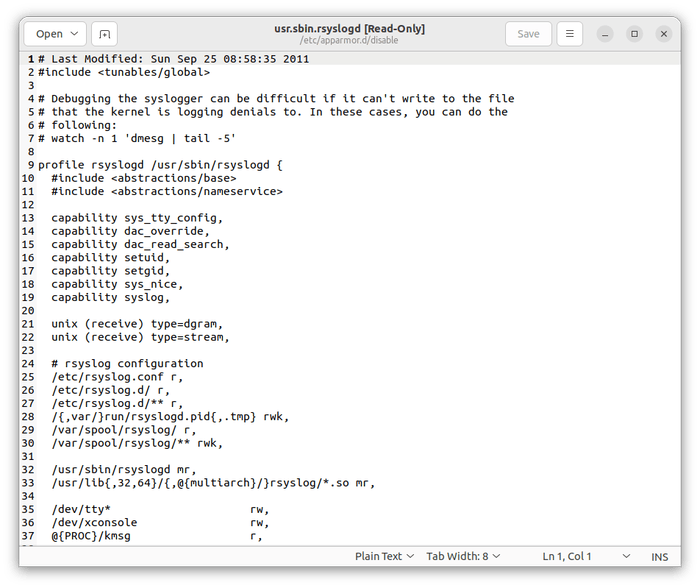Click 'that the kernel is logging' comment line
This screenshot has height=588, width=700.
273,112
